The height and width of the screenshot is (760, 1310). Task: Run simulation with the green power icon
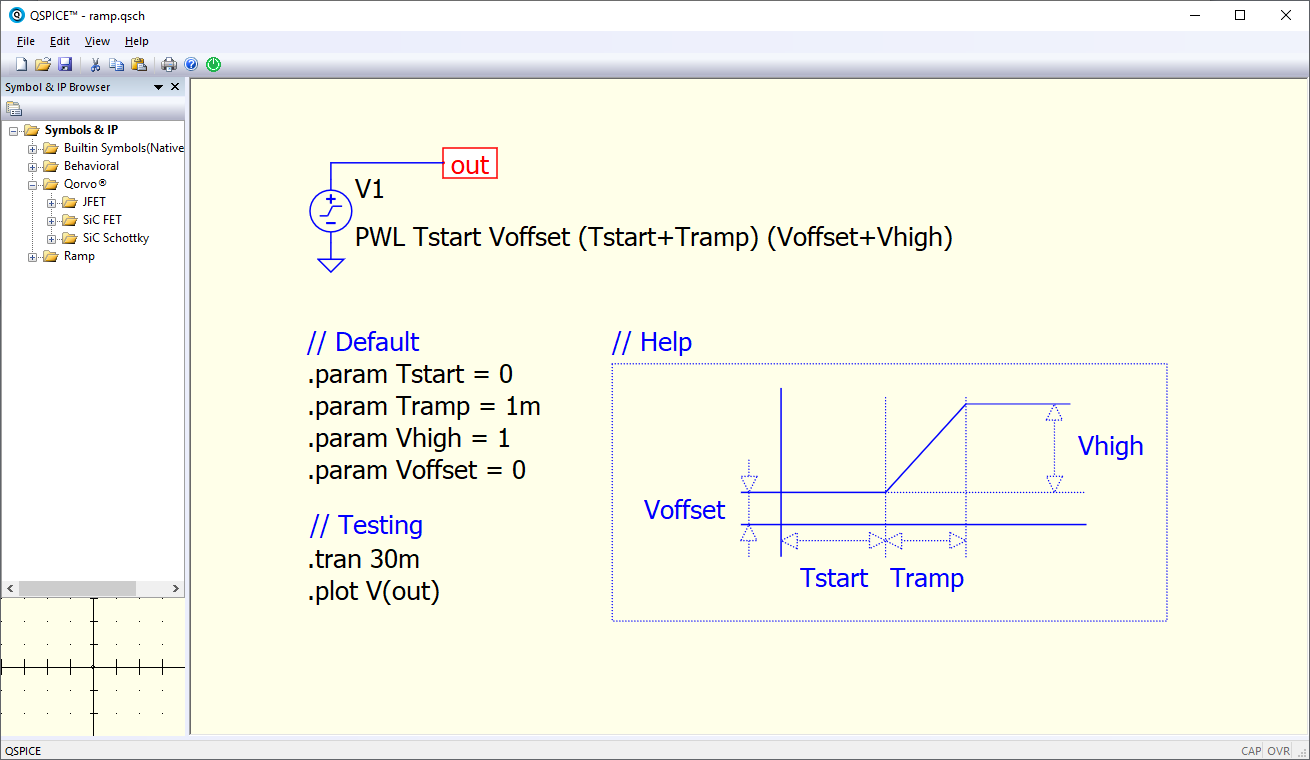(x=213, y=65)
